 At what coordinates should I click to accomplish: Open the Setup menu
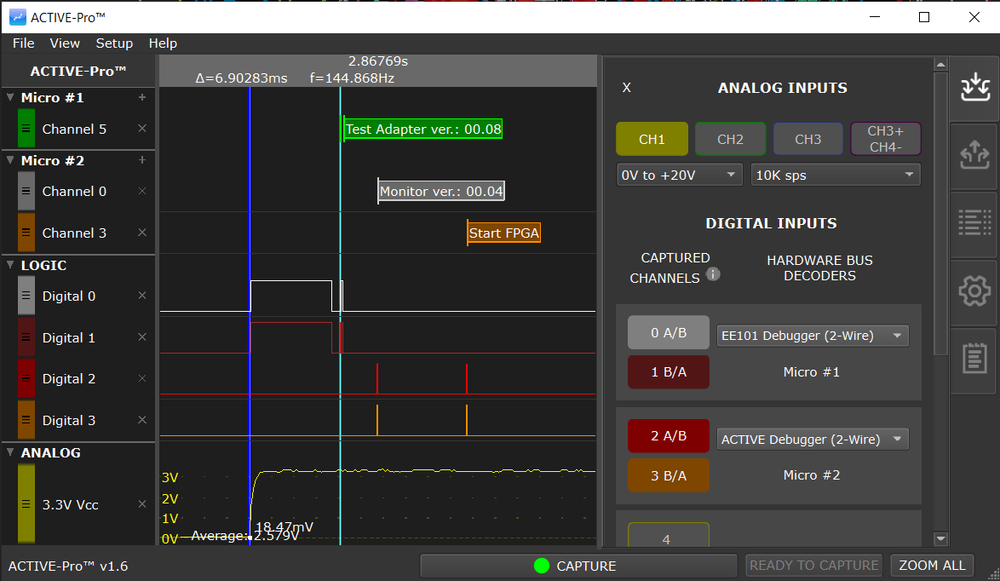pos(114,43)
